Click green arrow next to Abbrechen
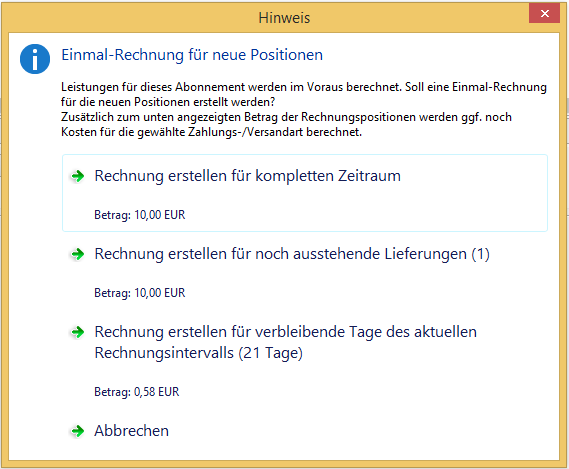Viewport: 569px width, 469px height. (x=78, y=431)
